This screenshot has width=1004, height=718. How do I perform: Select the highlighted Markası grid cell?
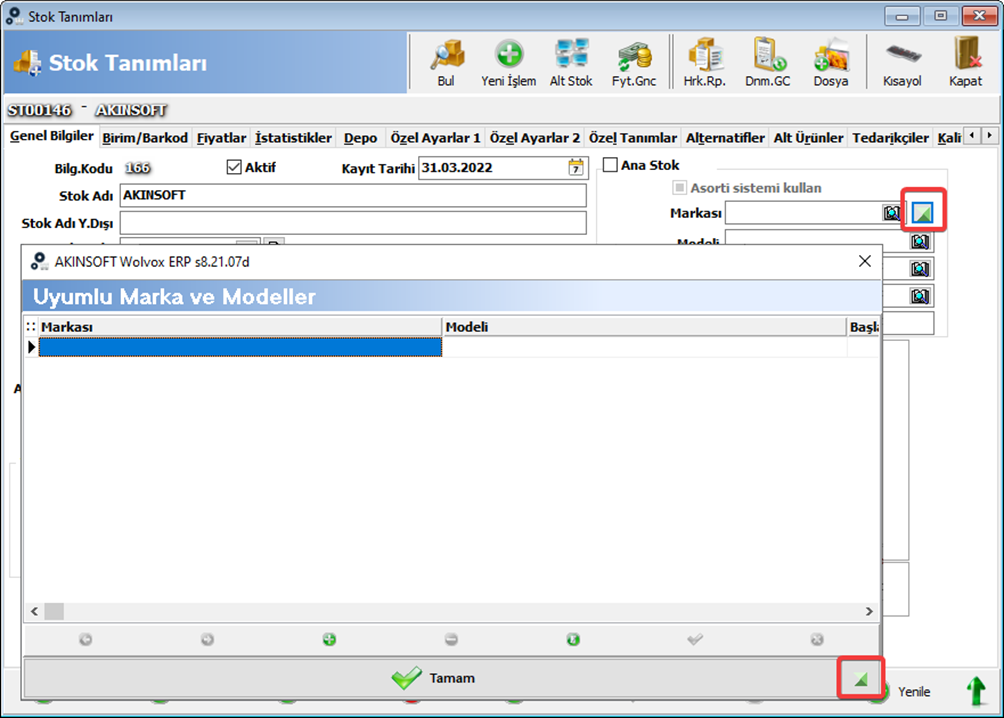pyautogui.click(x=240, y=347)
